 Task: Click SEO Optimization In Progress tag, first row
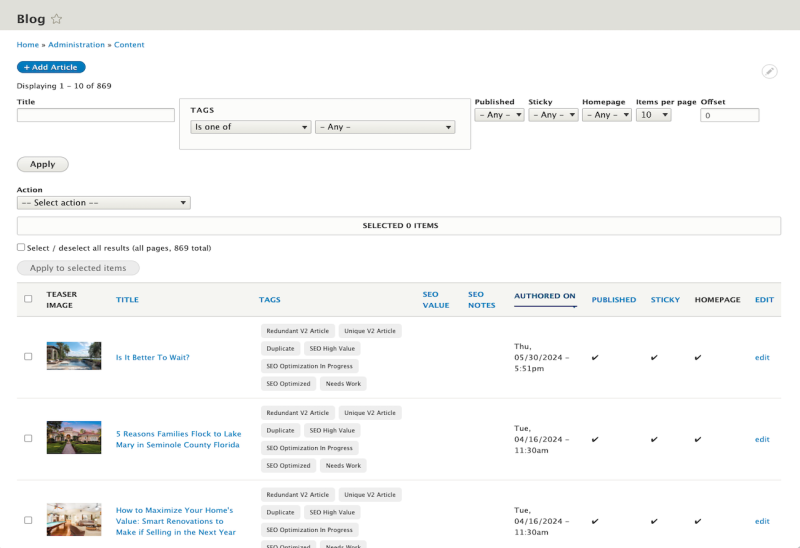(x=310, y=366)
